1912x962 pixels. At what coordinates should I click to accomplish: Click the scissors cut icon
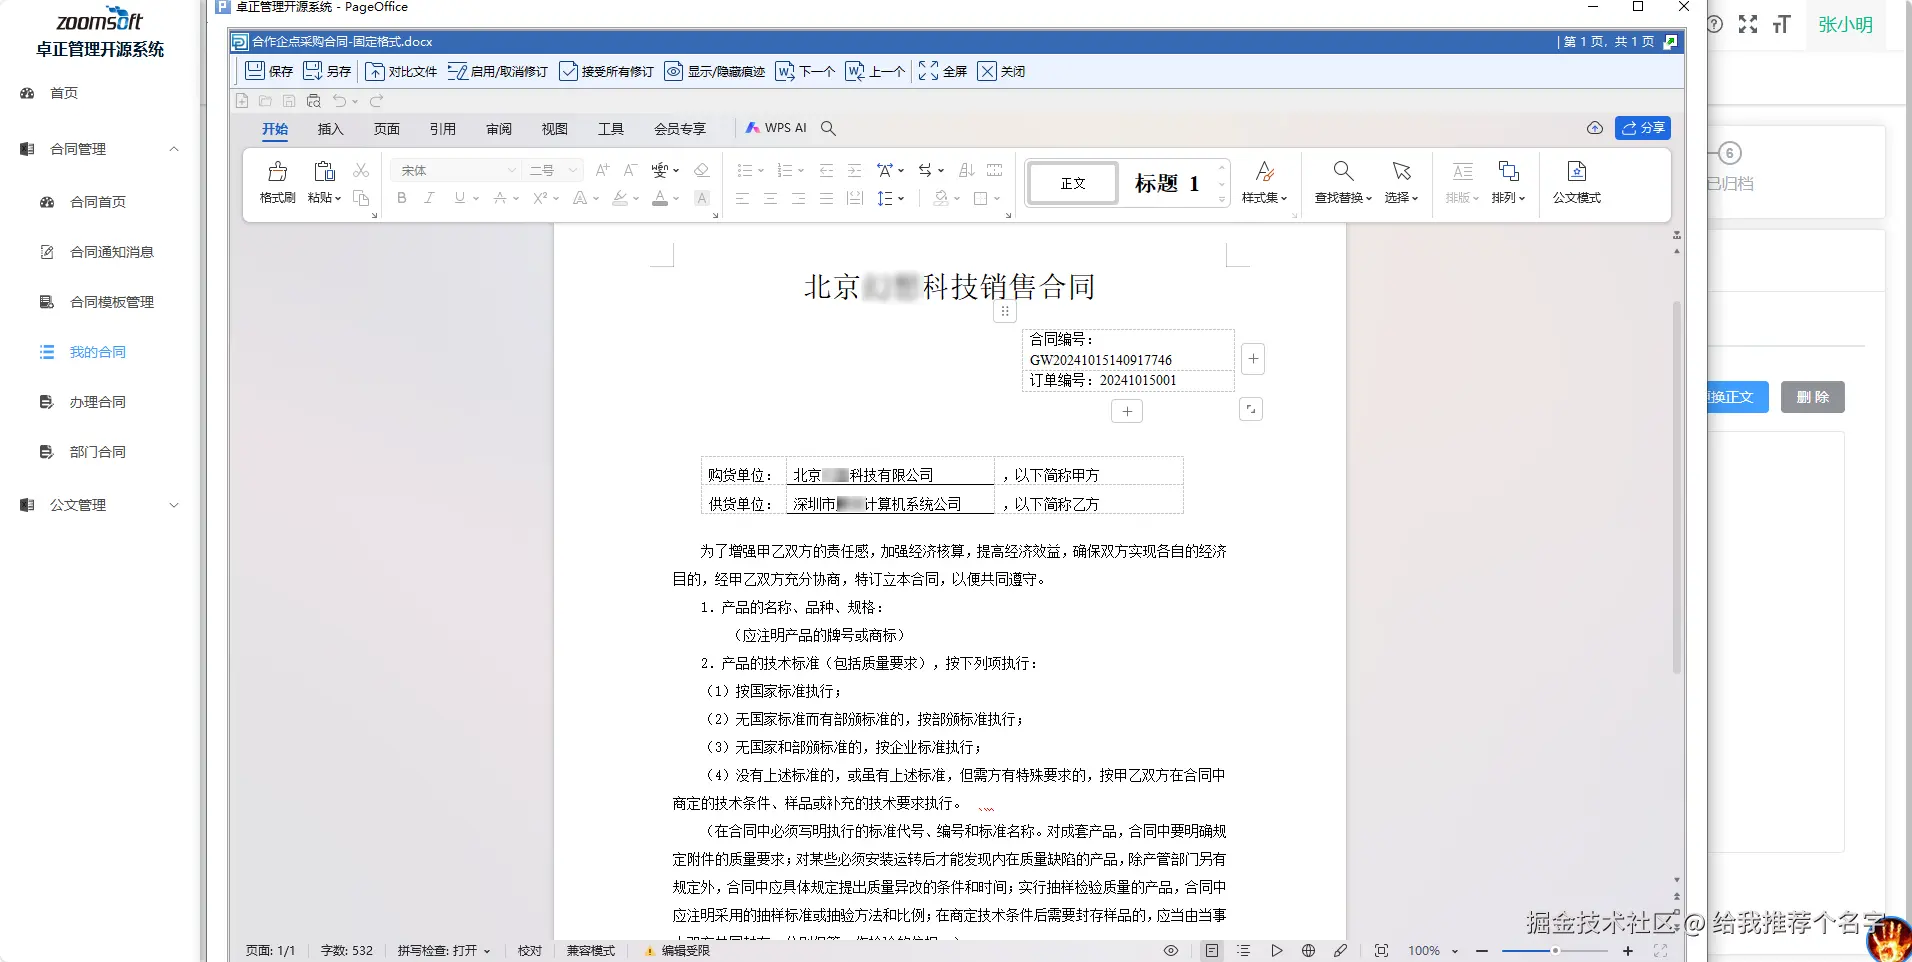[361, 170]
